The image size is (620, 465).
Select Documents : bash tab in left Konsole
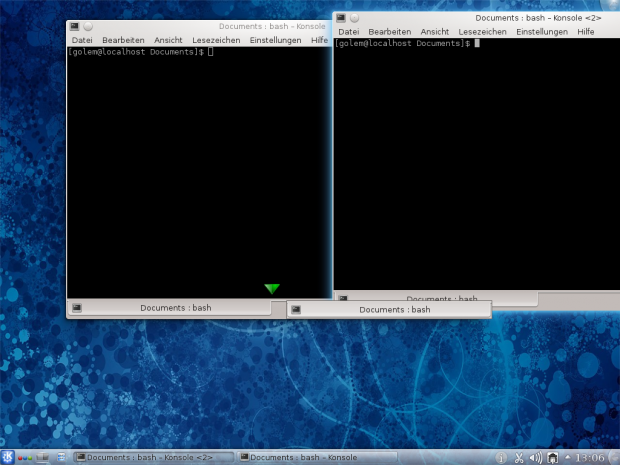click(x=175, y=308)
